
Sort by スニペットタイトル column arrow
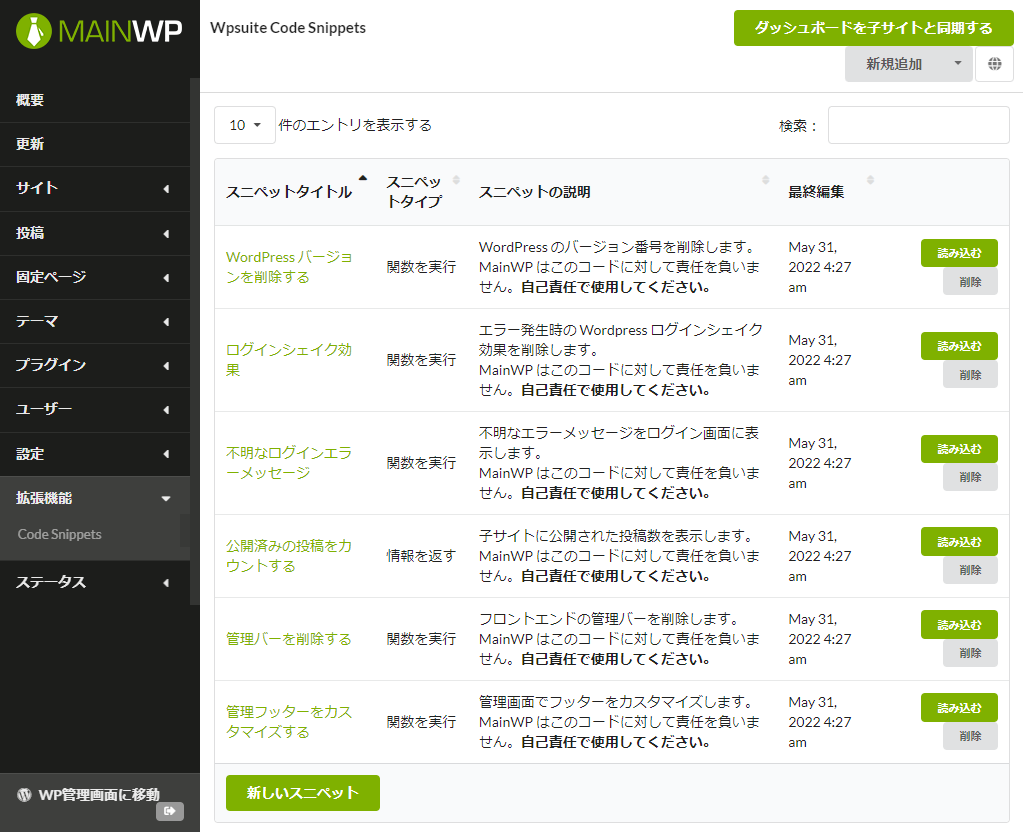[x=363, y=177]
